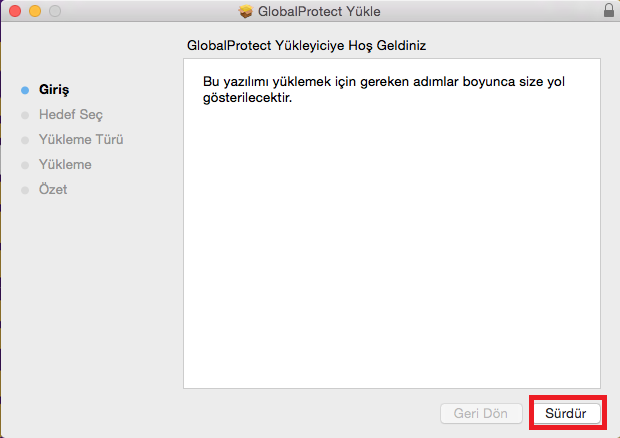
Task: Click the gray bullet next to Özet
Action: [x=25, y=190]
